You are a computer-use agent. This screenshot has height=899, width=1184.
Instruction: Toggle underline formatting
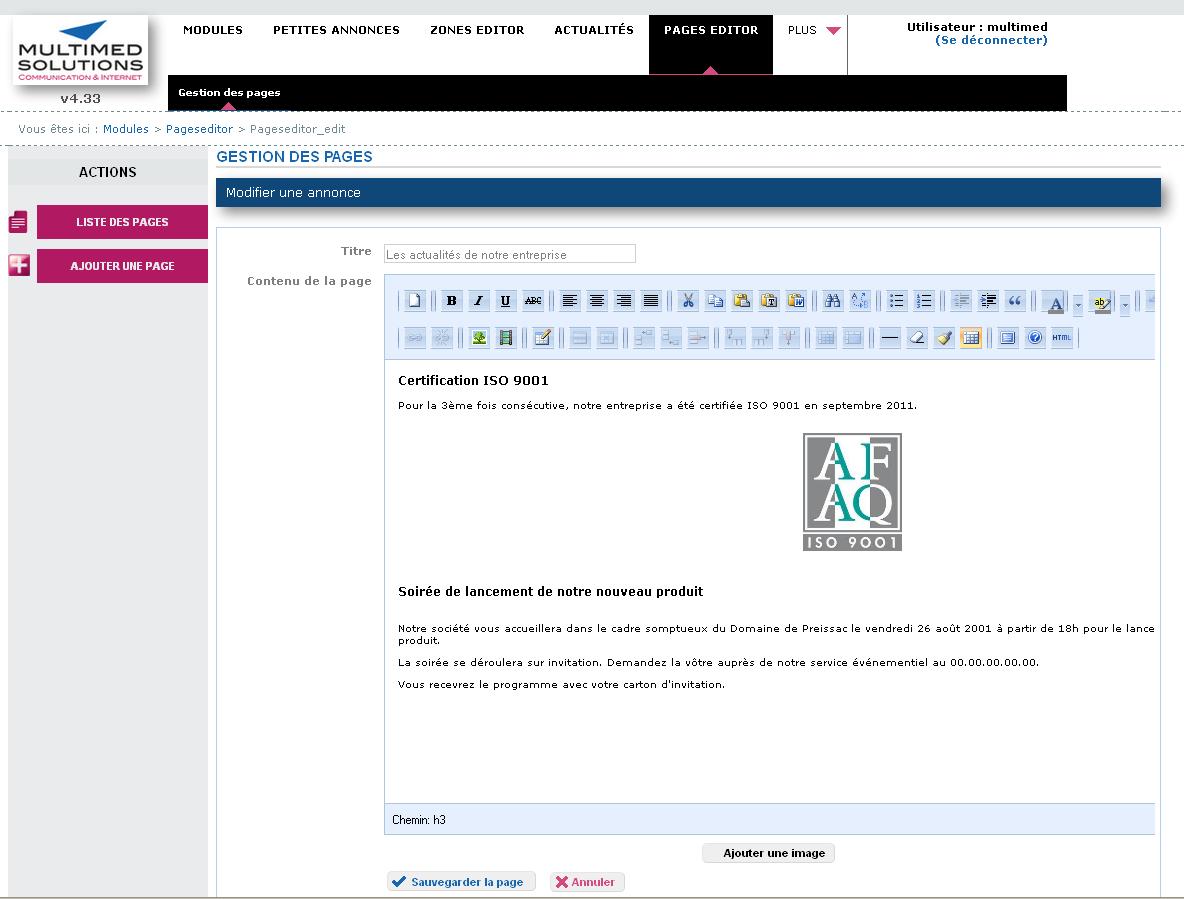click(x=506, y=300)
